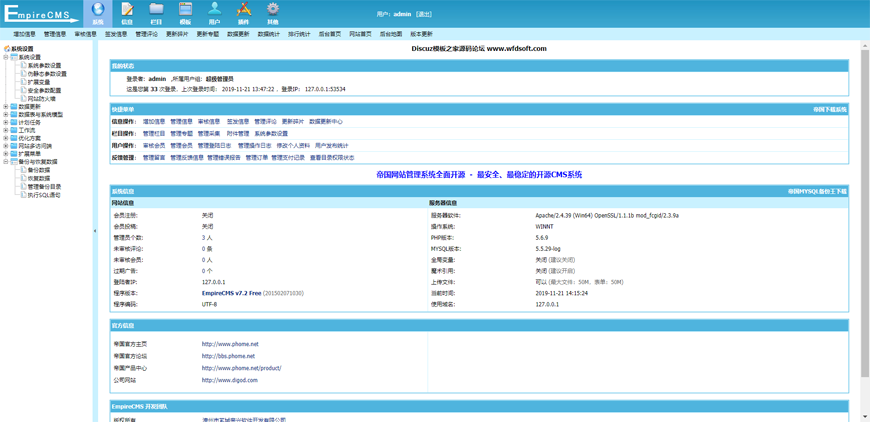The width and height of the screenshot is (870, 422).
Task: Click the EmpireCMS v7.2 Free version link
Action: tap(231, 293)
